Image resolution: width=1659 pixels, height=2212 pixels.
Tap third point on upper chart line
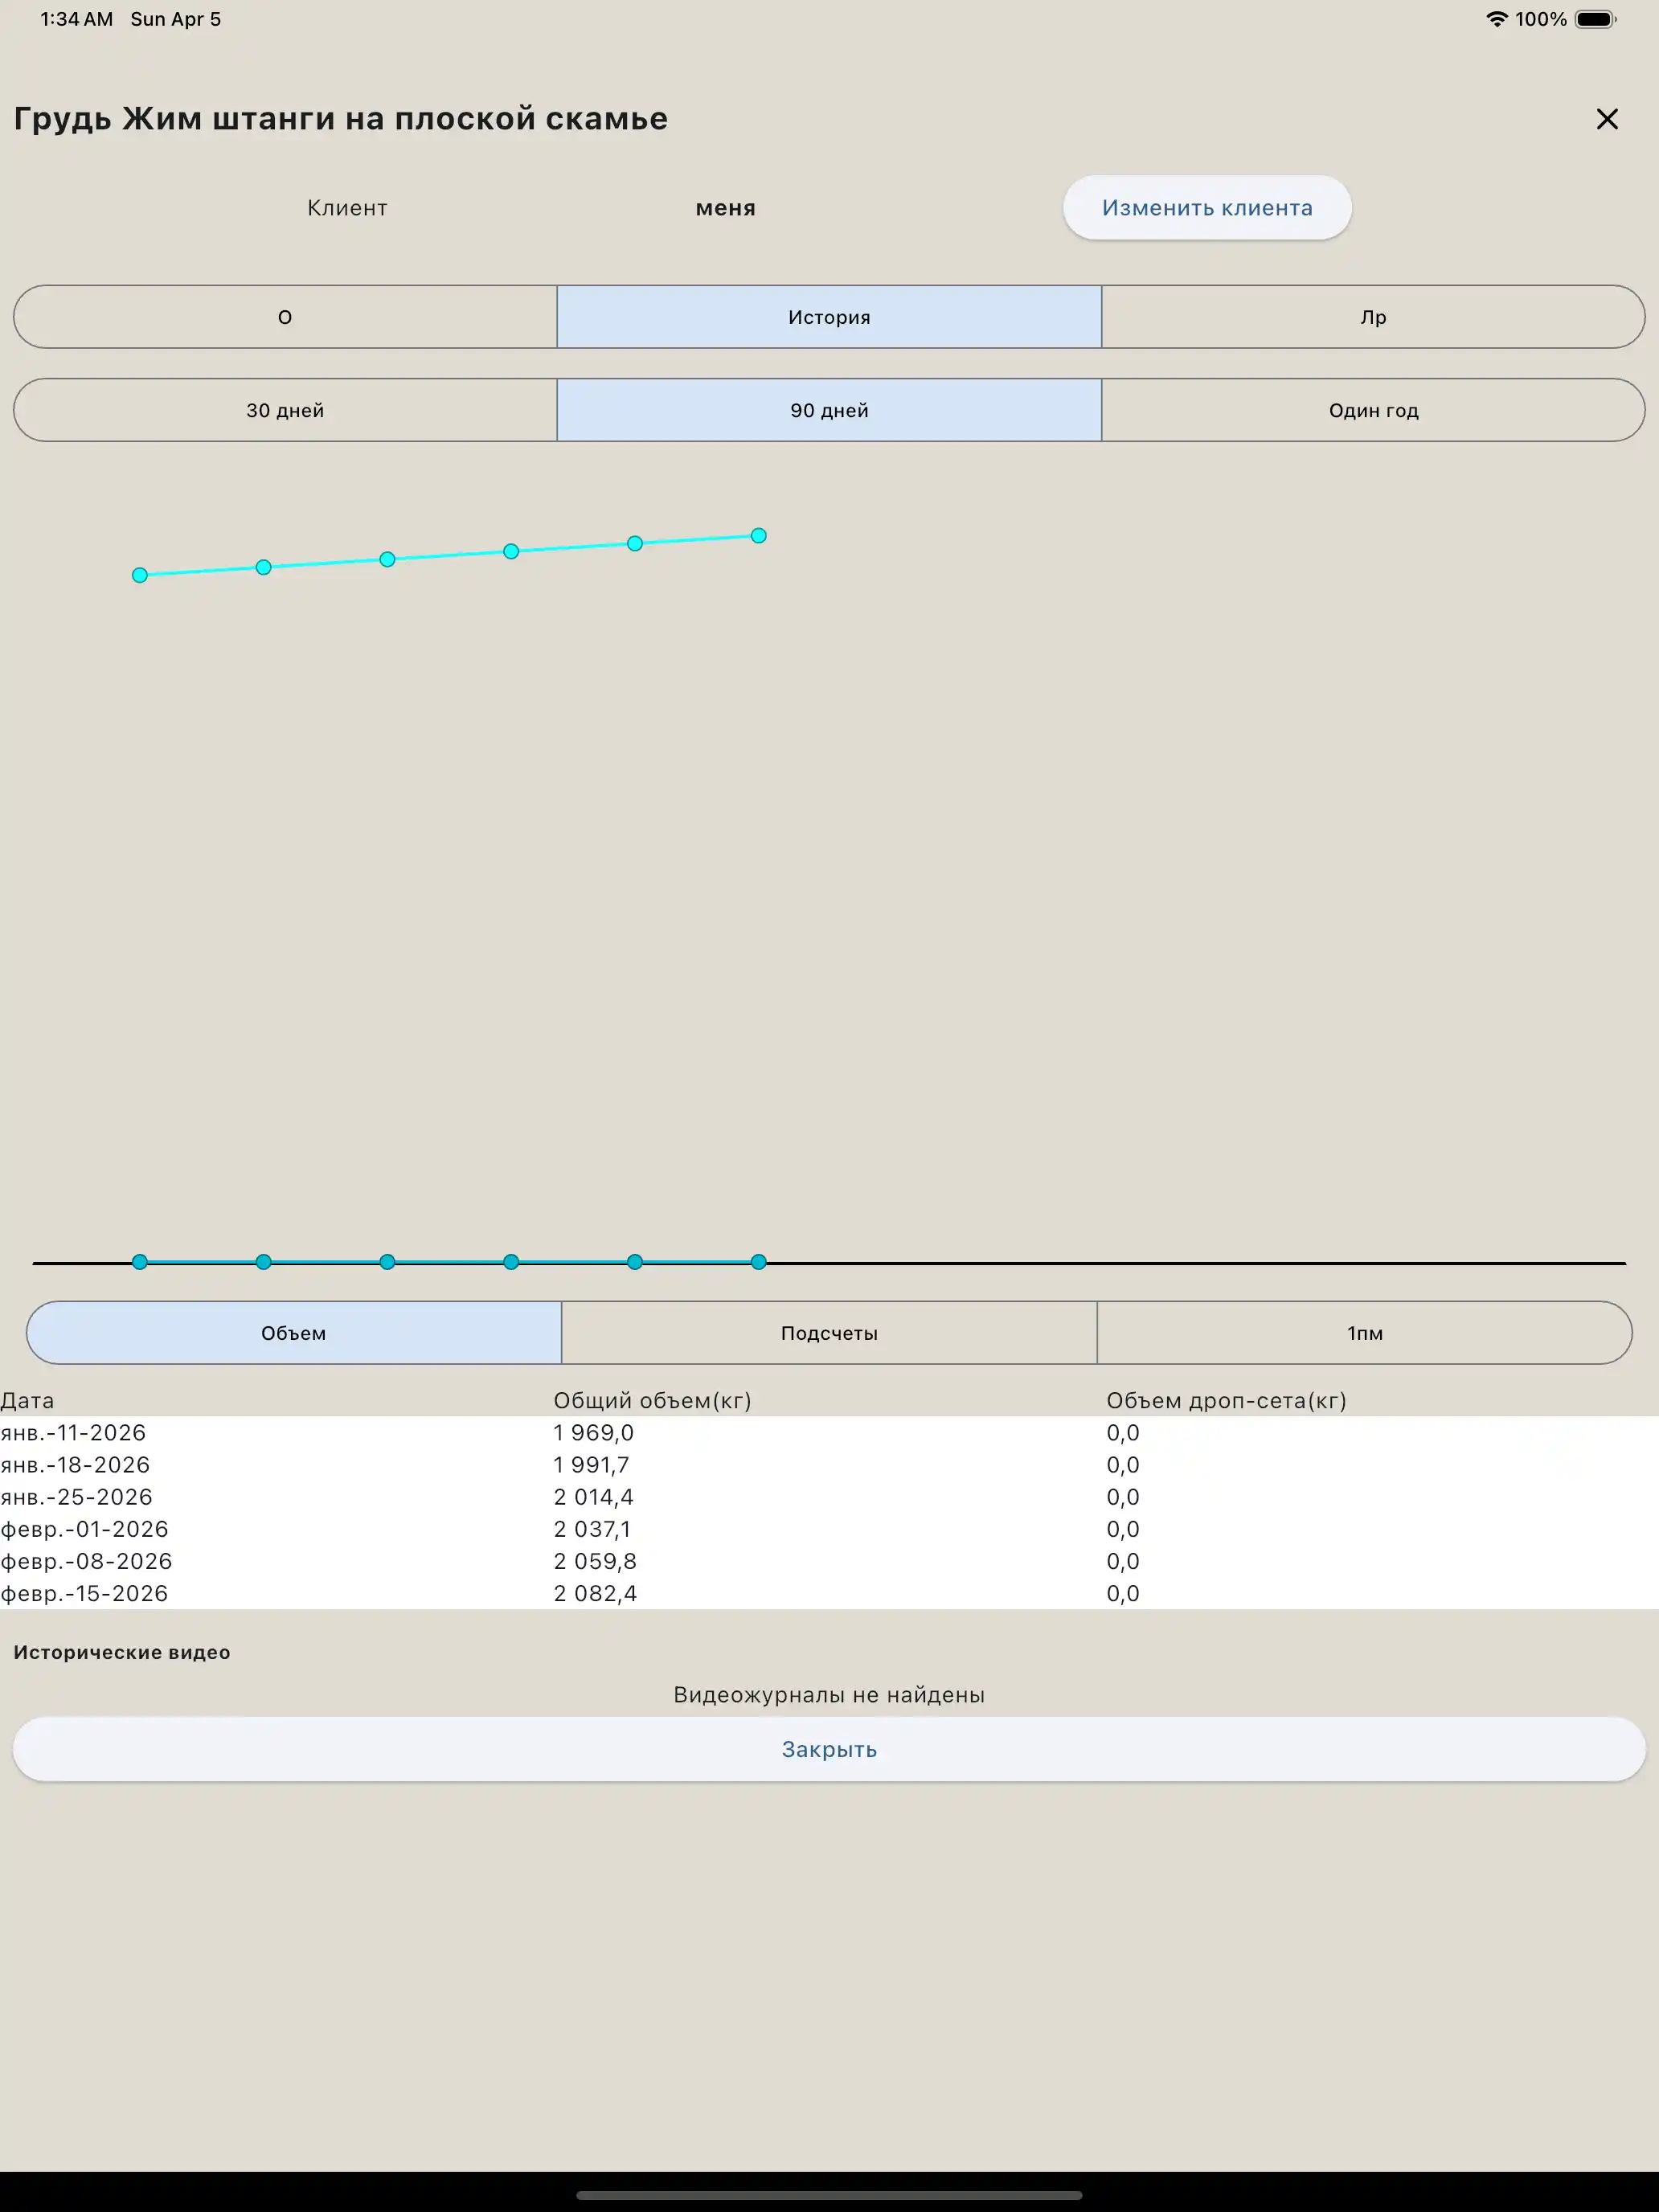(x=387, y=559)
